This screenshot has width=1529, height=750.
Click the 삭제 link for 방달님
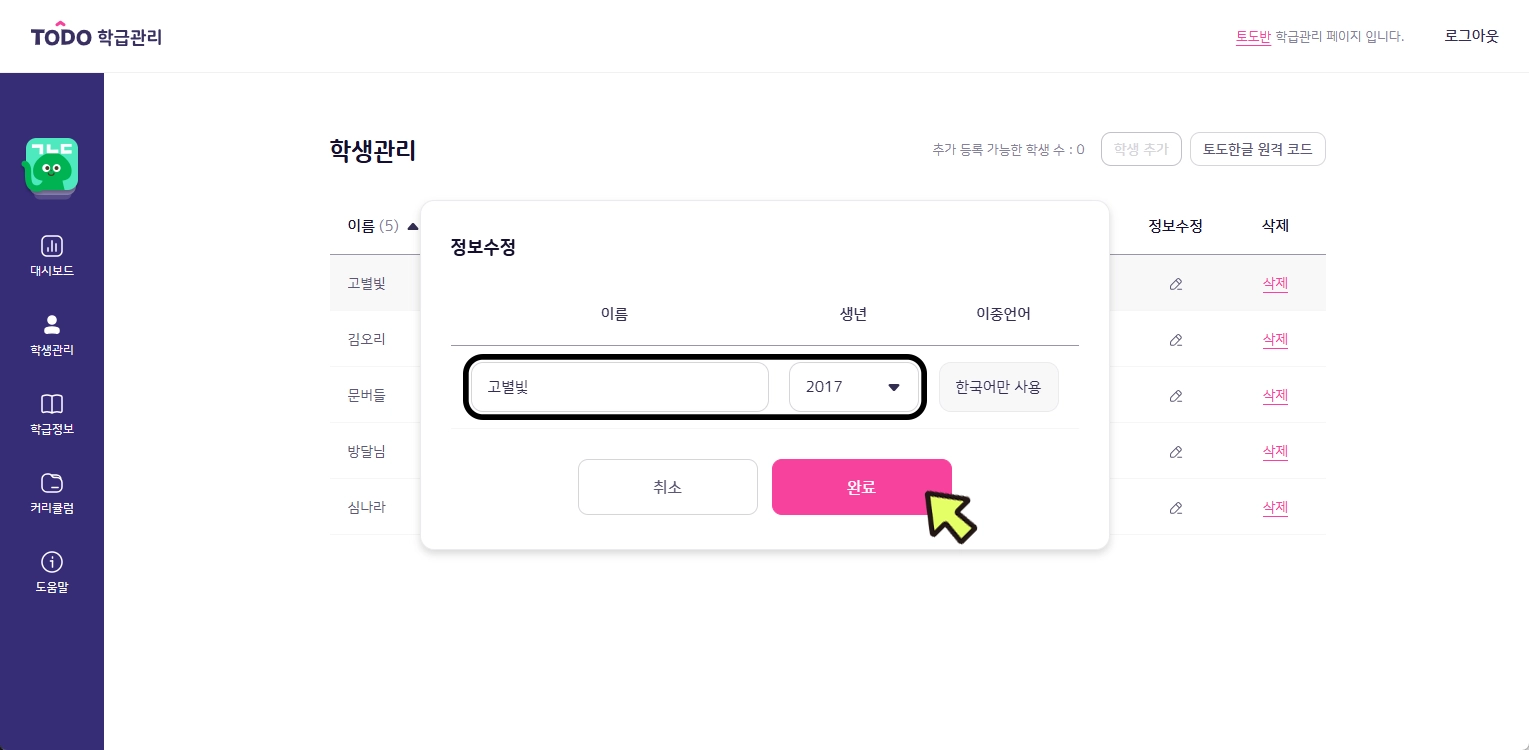[x=1275, y=452]
